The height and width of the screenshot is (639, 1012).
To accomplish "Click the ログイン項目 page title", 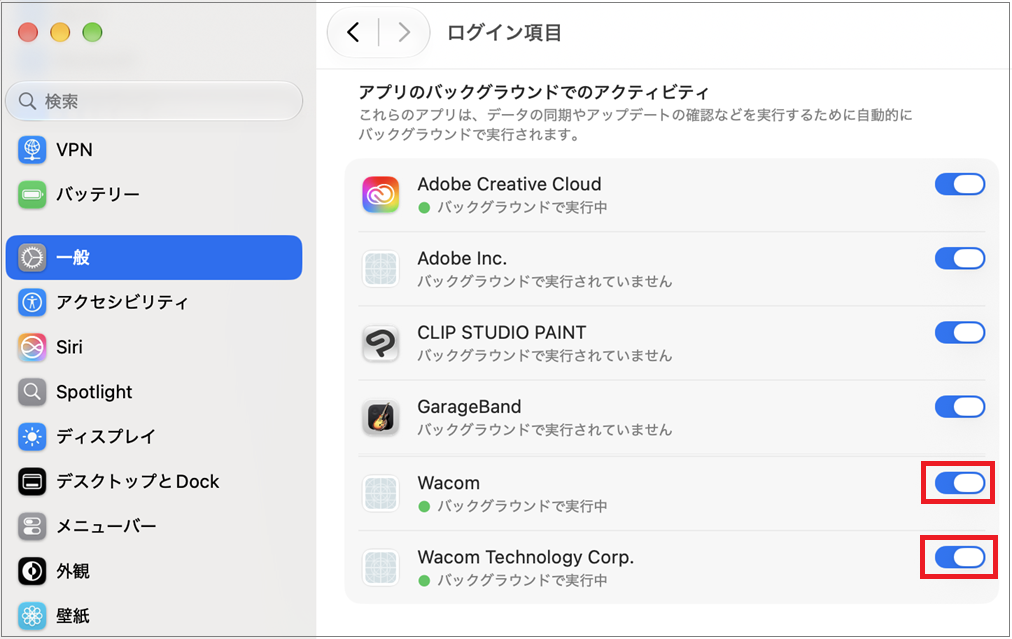I will tap(504, 32).
